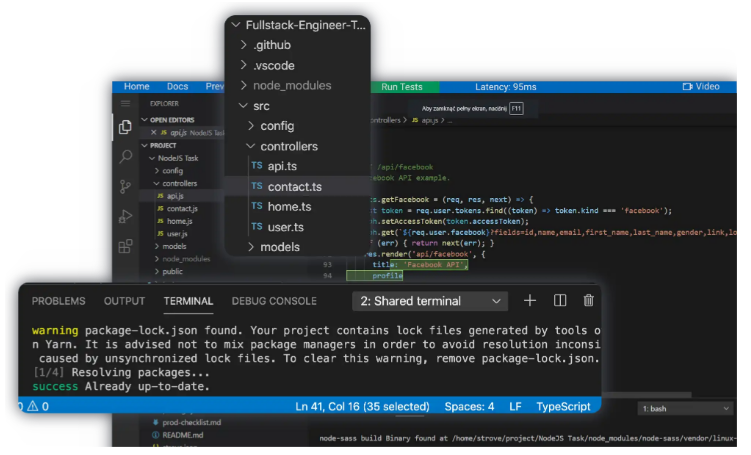The width and height of the screenshot is (751, 455).
Task: Open contact.ts in the file tree
Action: 297,186
